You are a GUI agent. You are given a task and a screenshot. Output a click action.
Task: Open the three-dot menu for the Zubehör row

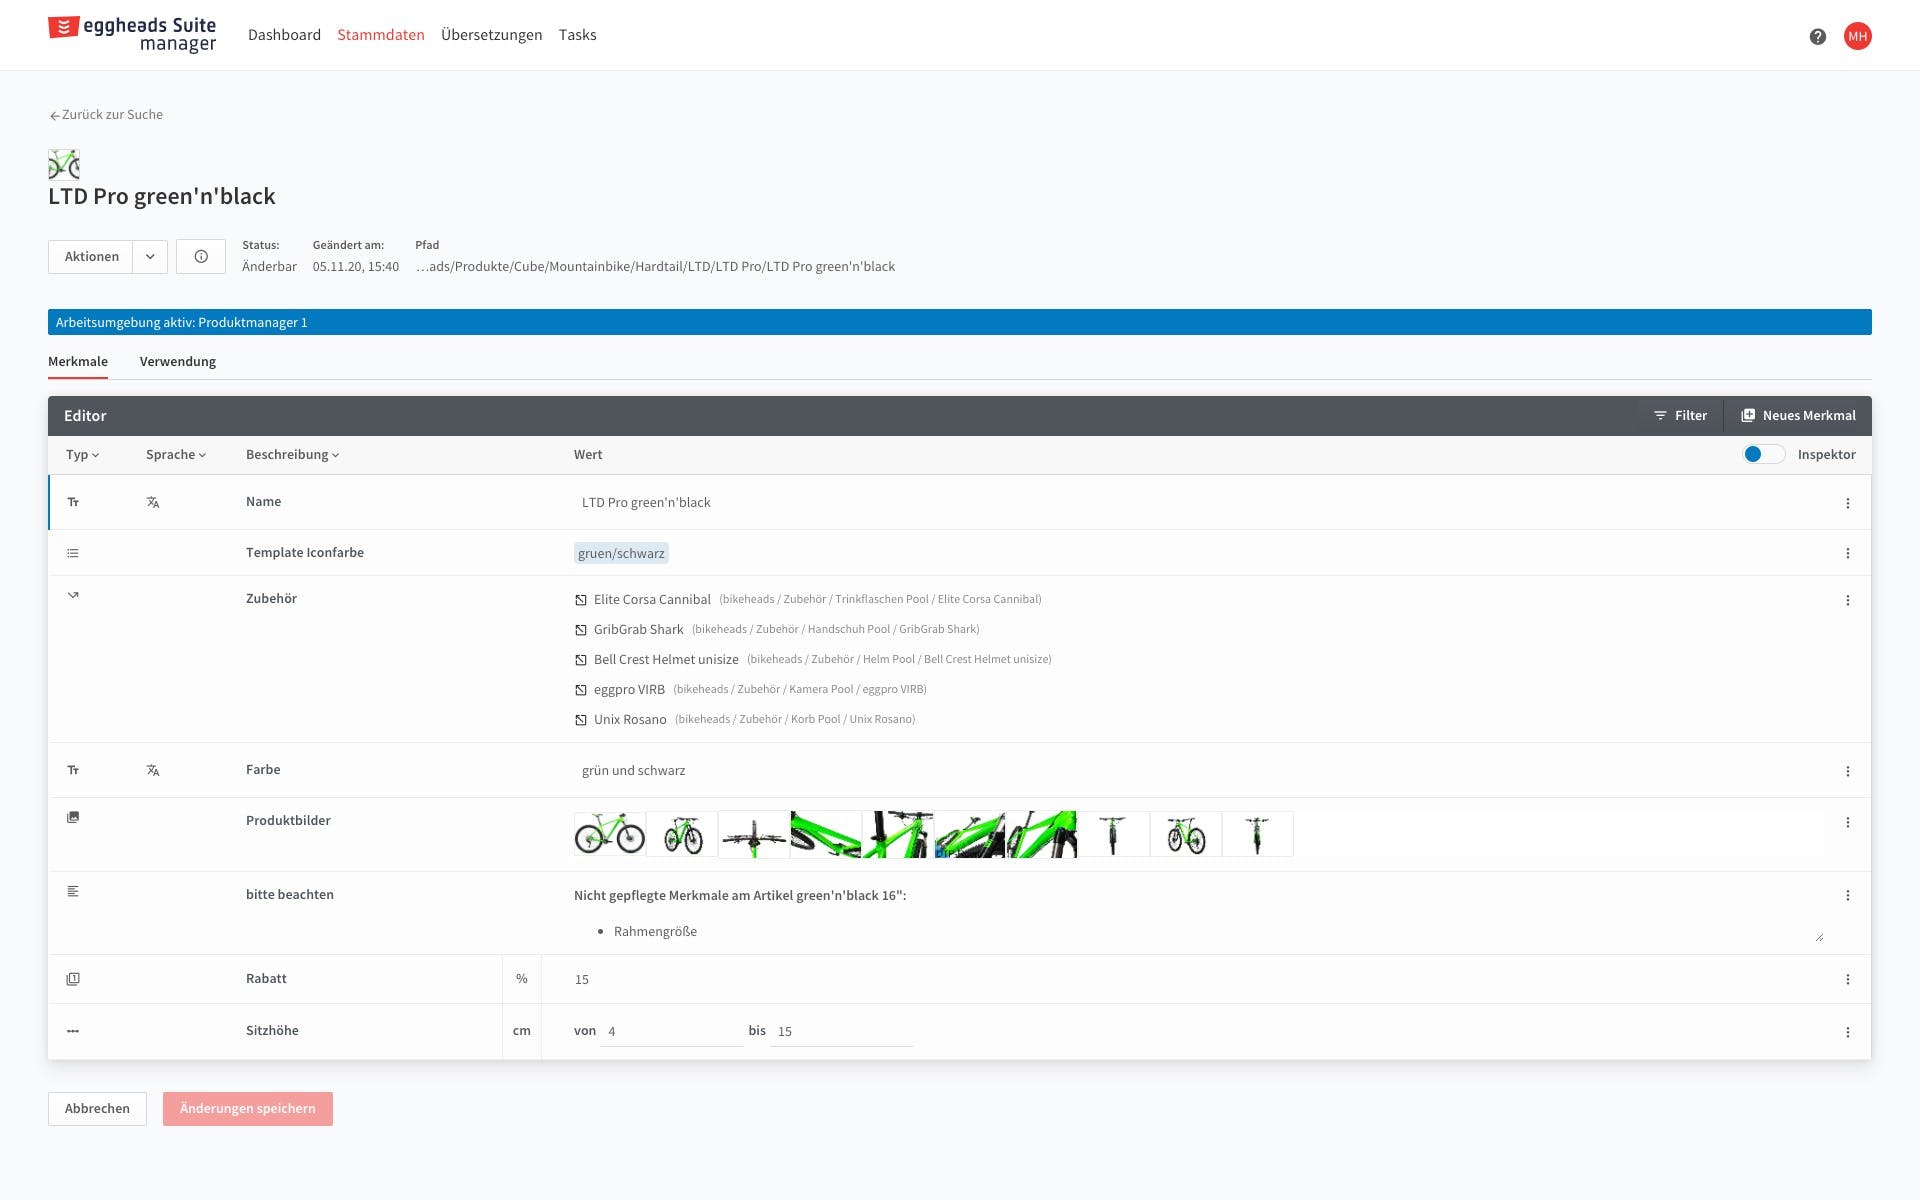pos(1847,600)
